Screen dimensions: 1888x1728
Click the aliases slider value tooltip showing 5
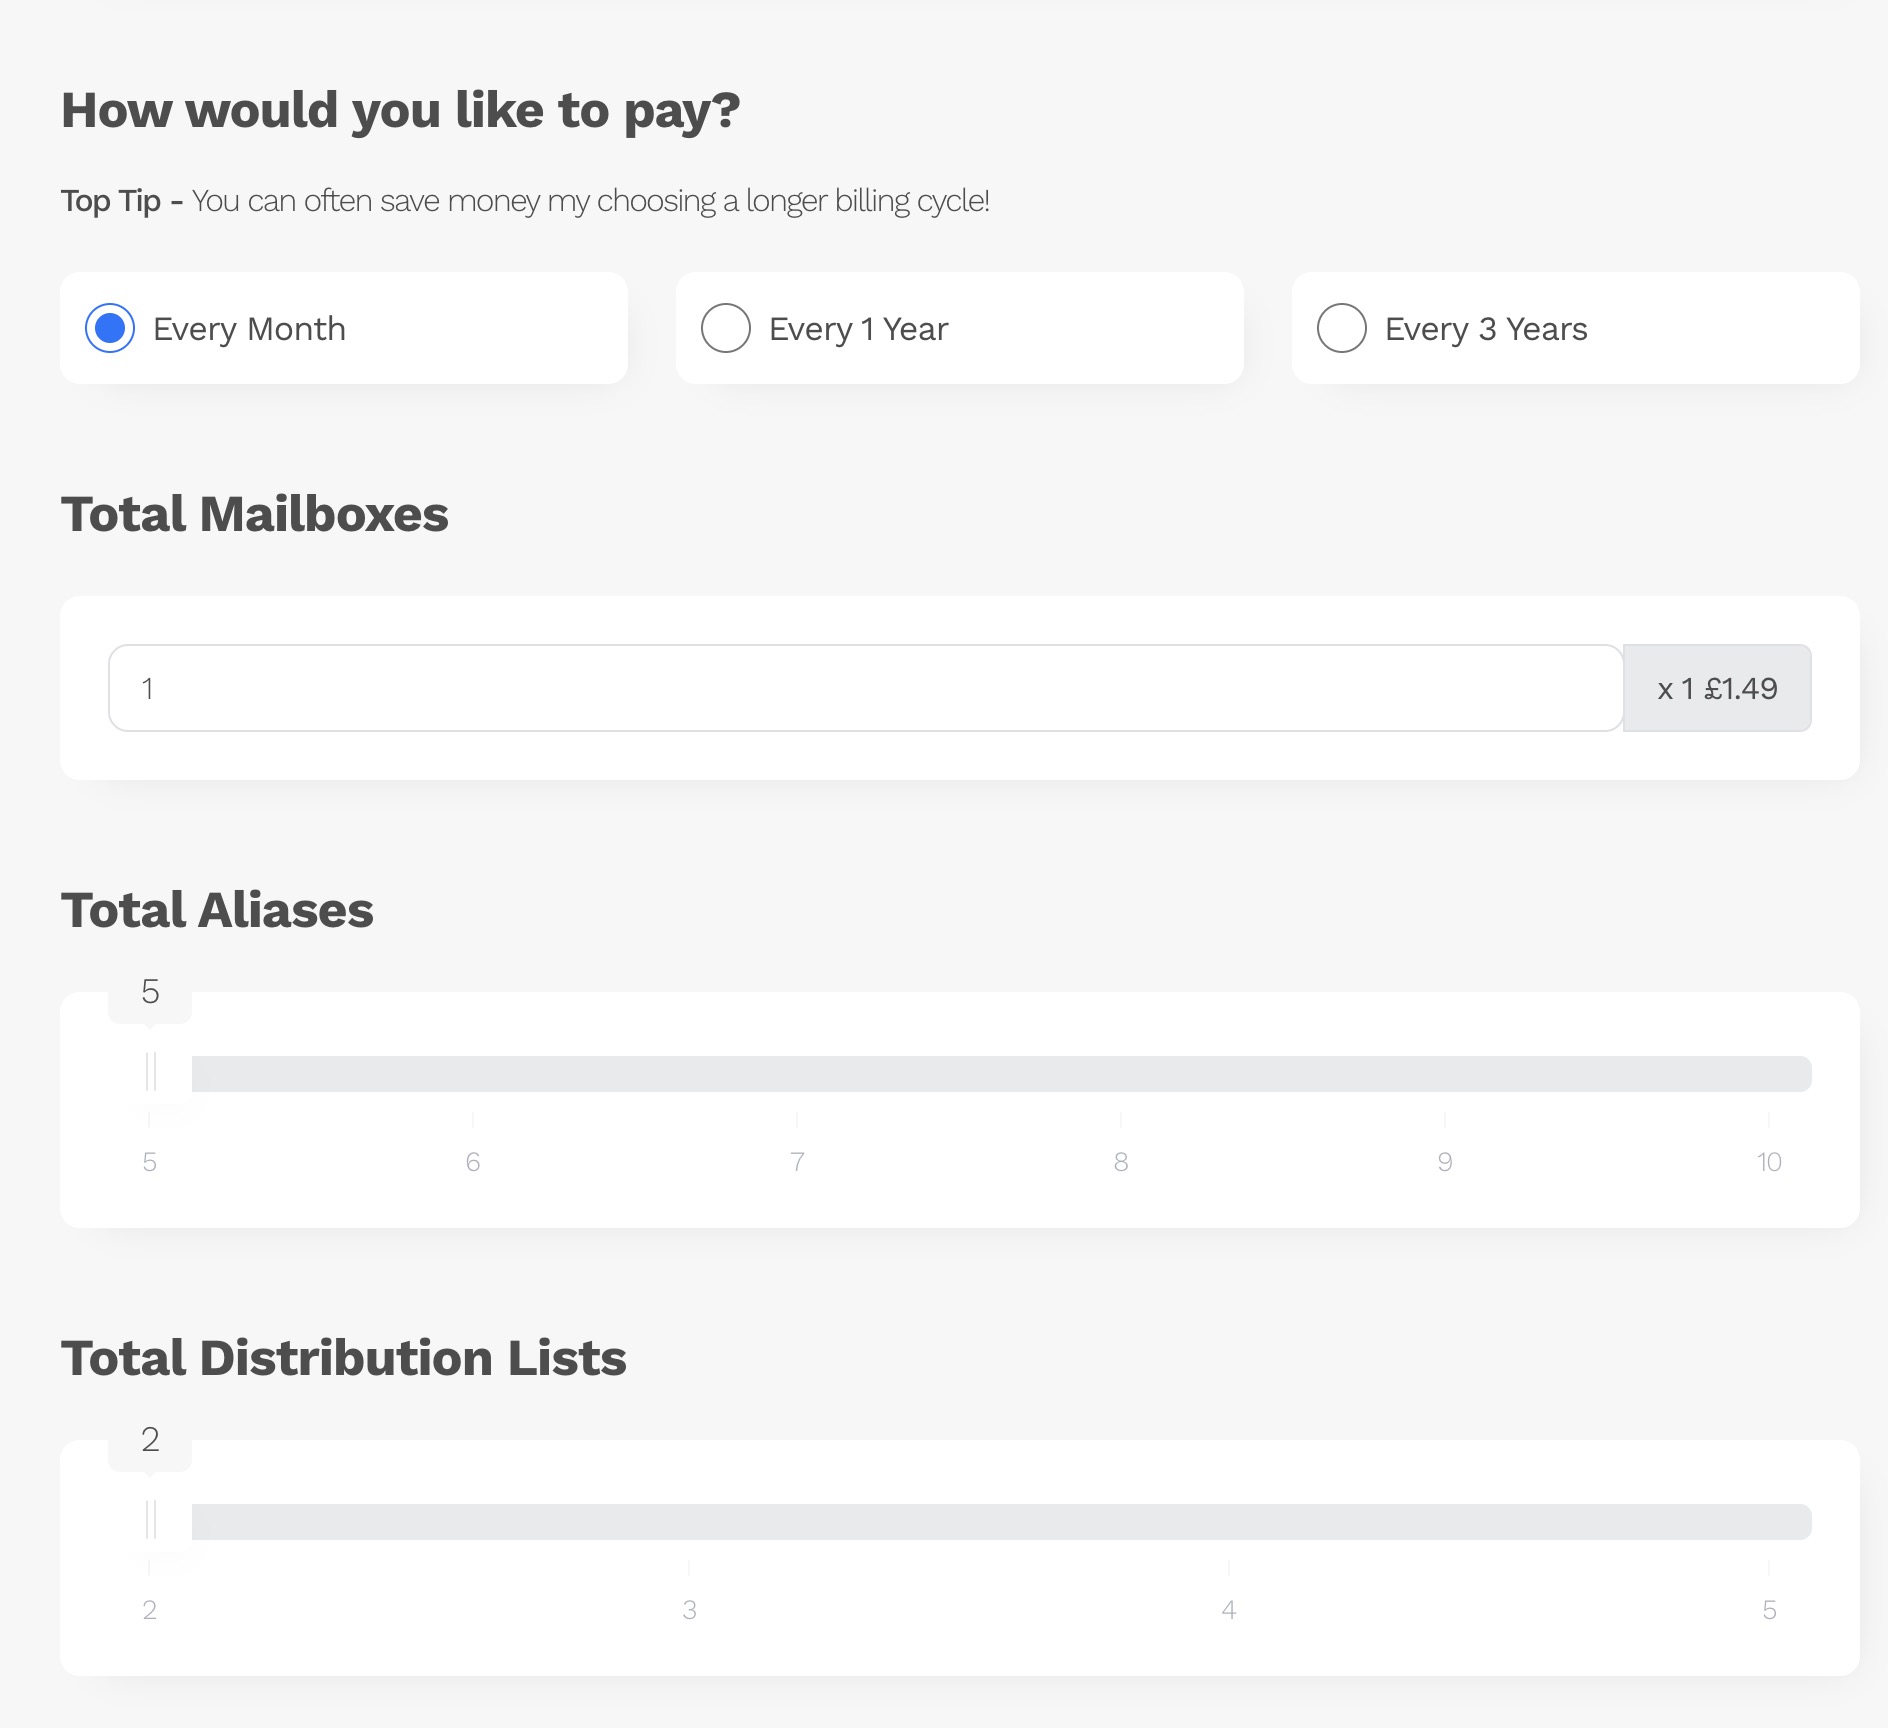pyautogui.click(x=150, y=993)
